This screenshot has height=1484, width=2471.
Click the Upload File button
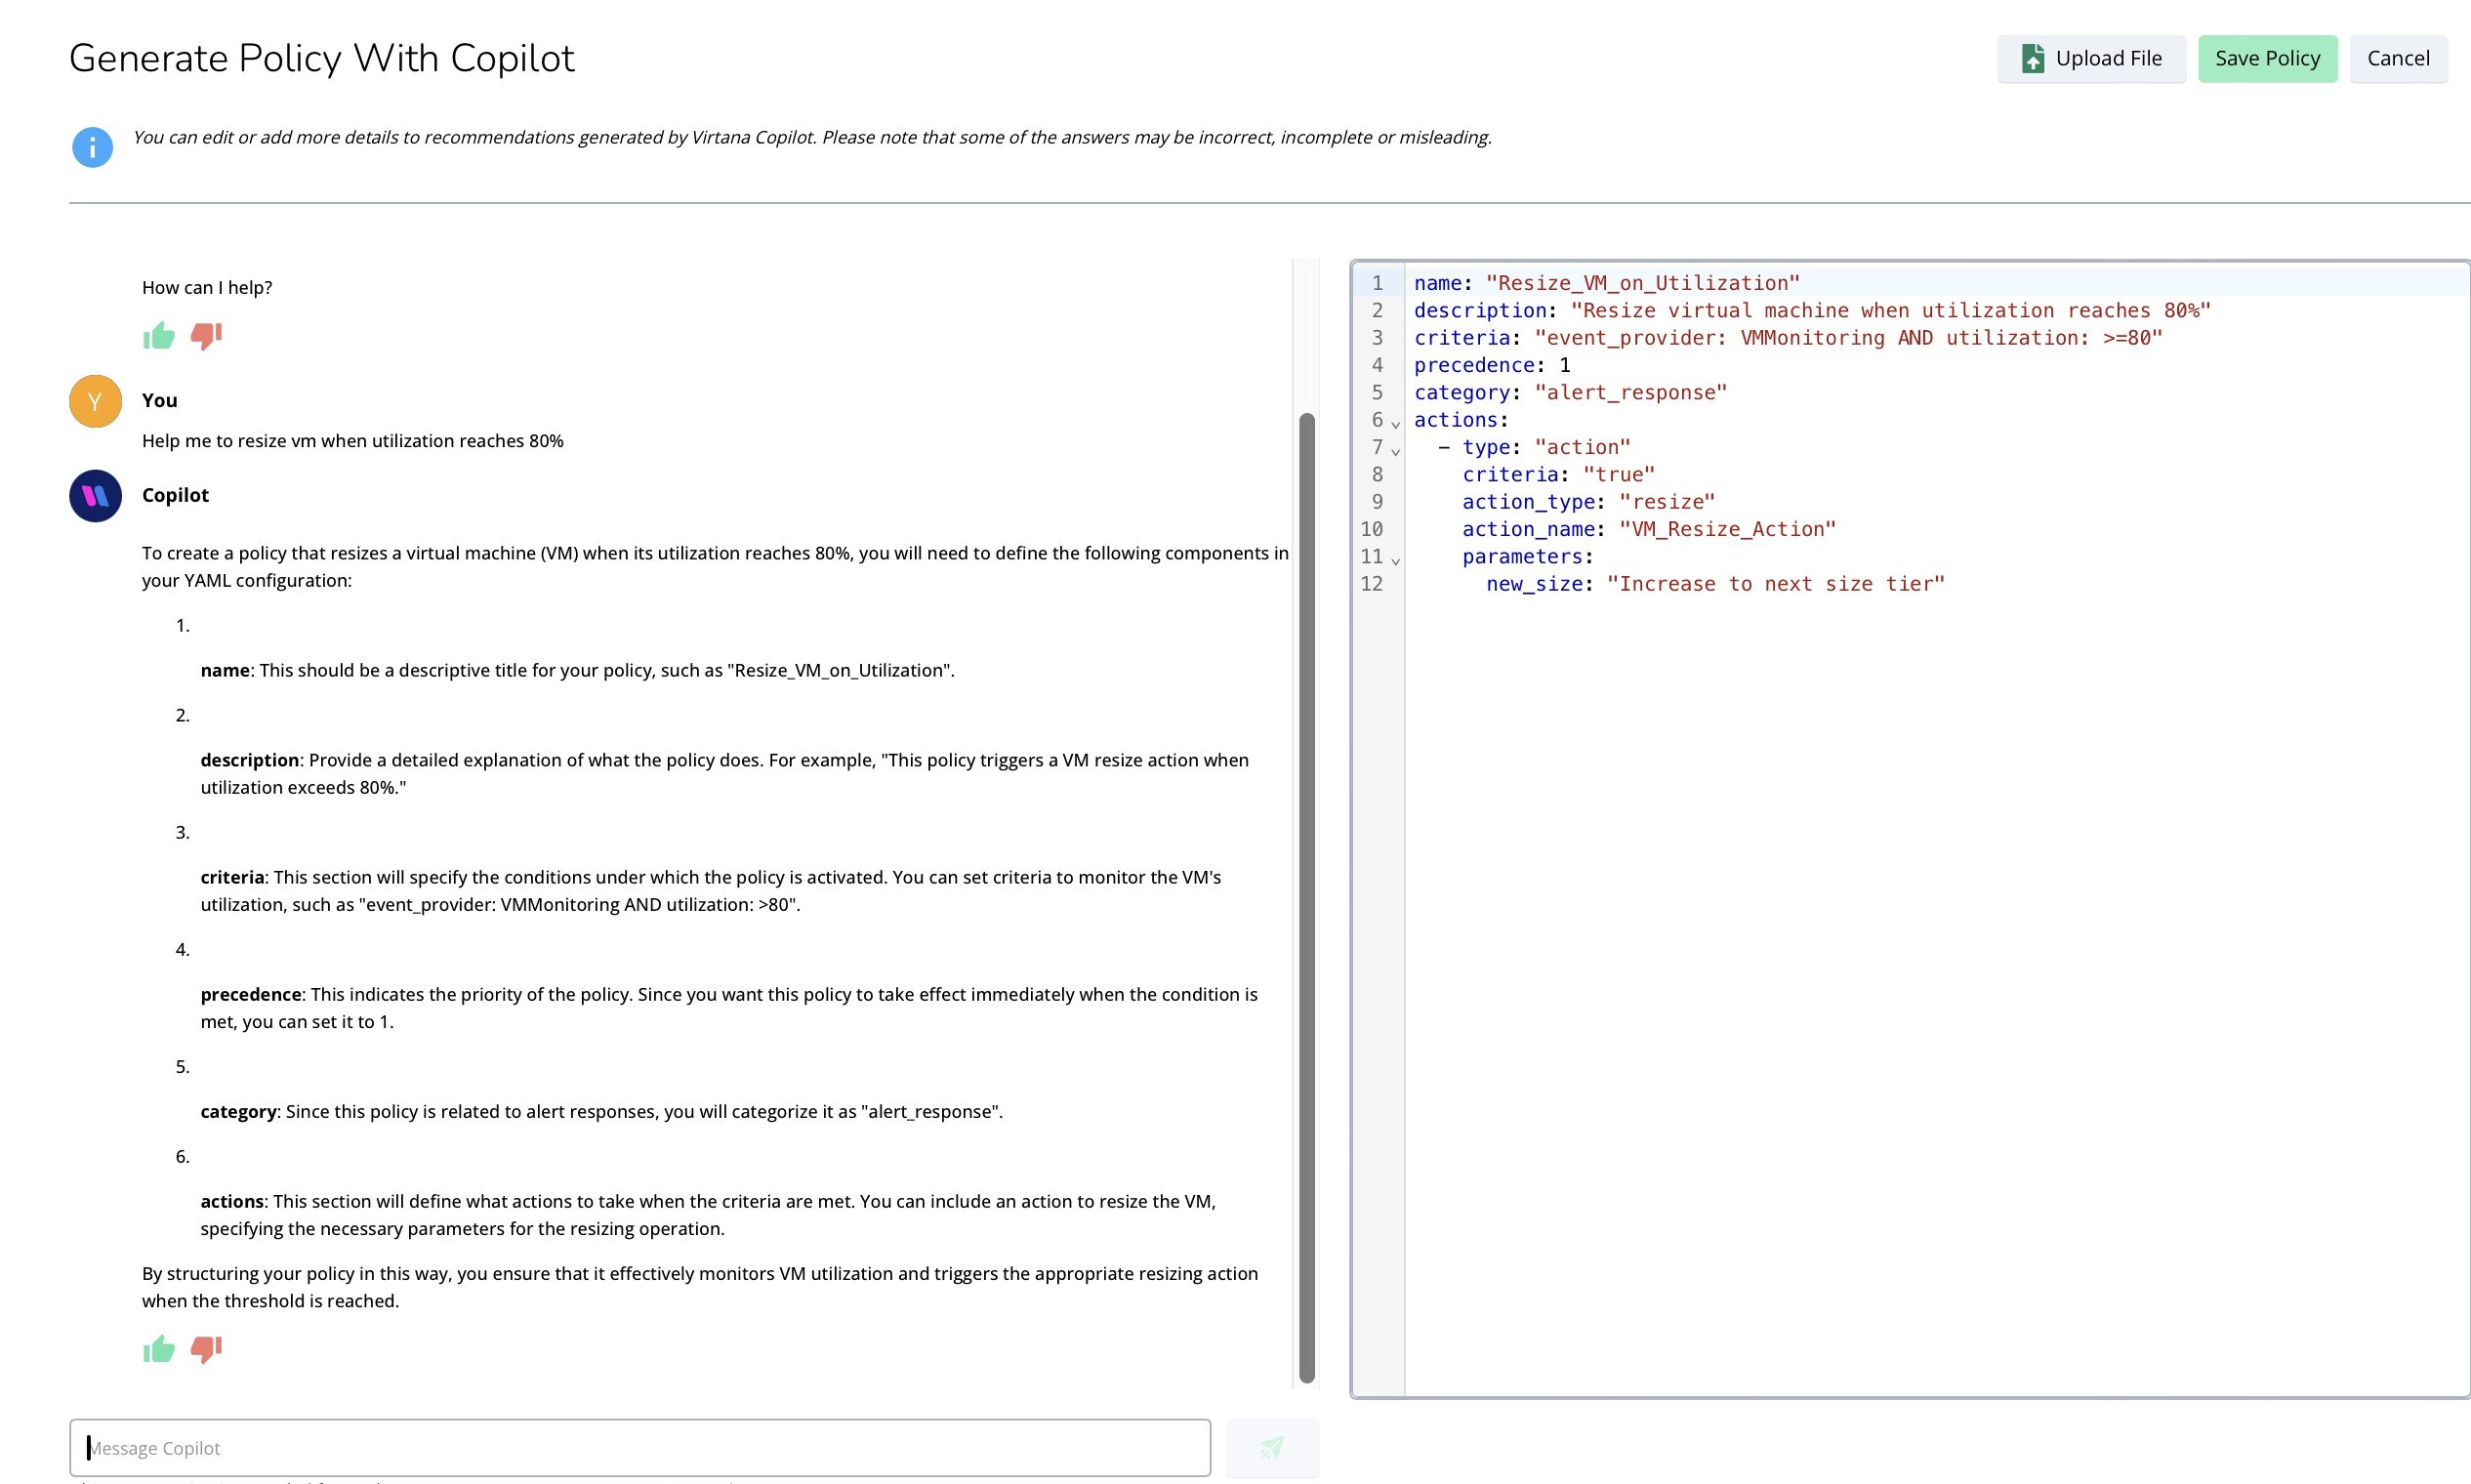click(x=2091, y=57)
